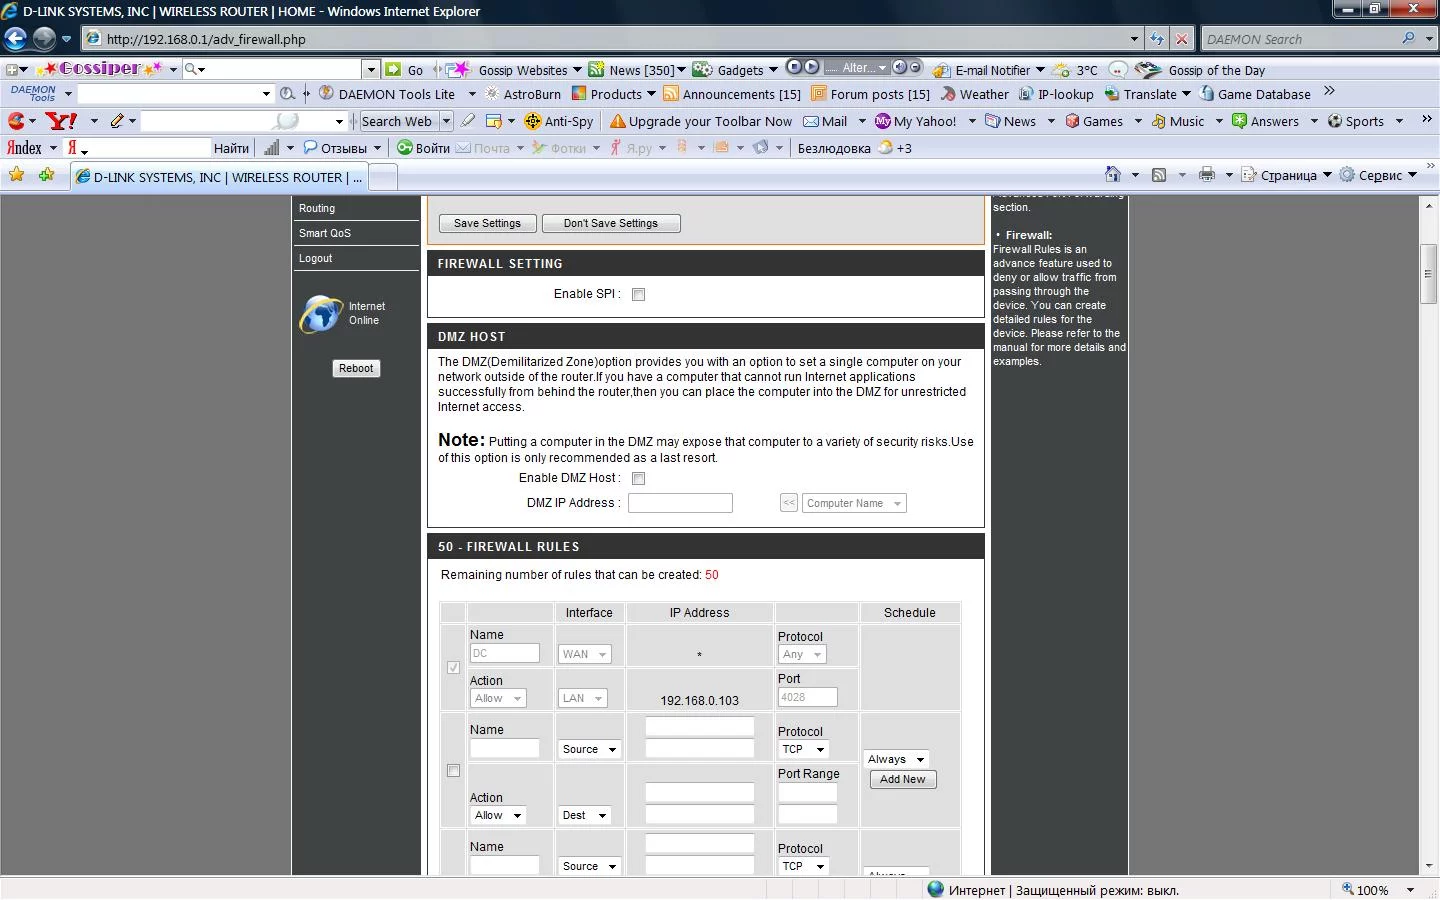This screenshot has height=900, width=1440.
Task: Click the Stop loading icon
Action: (x=1182, y=39)
